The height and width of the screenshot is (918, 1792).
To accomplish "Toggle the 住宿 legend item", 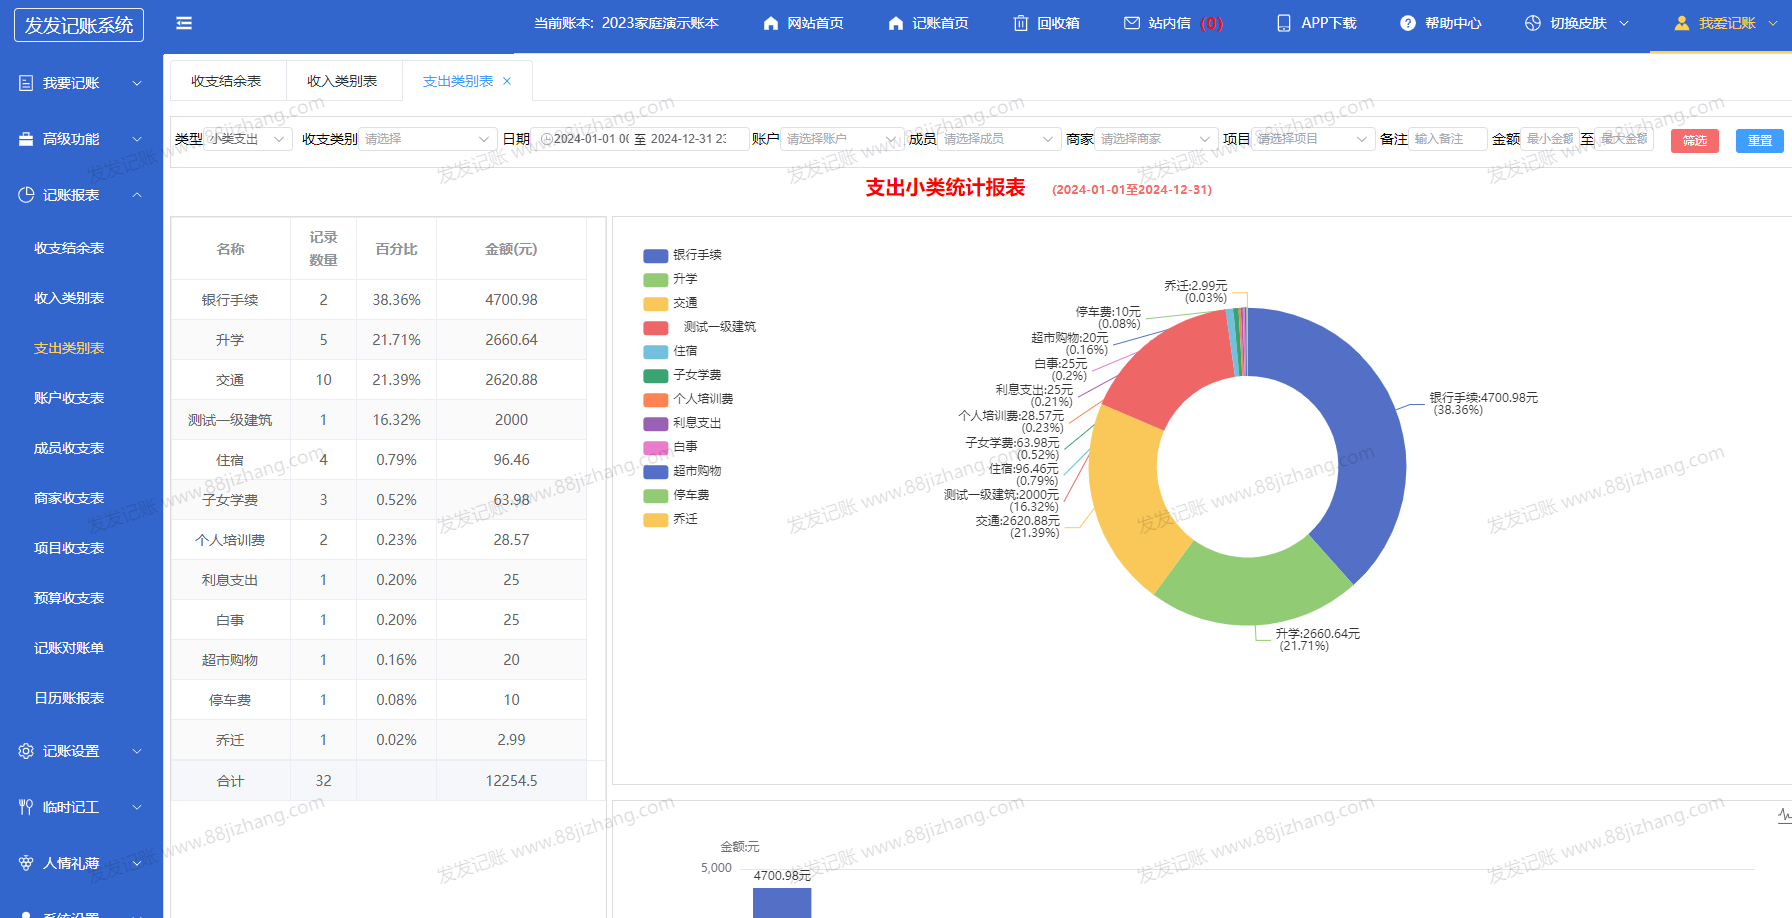I will tap(670, 351).
